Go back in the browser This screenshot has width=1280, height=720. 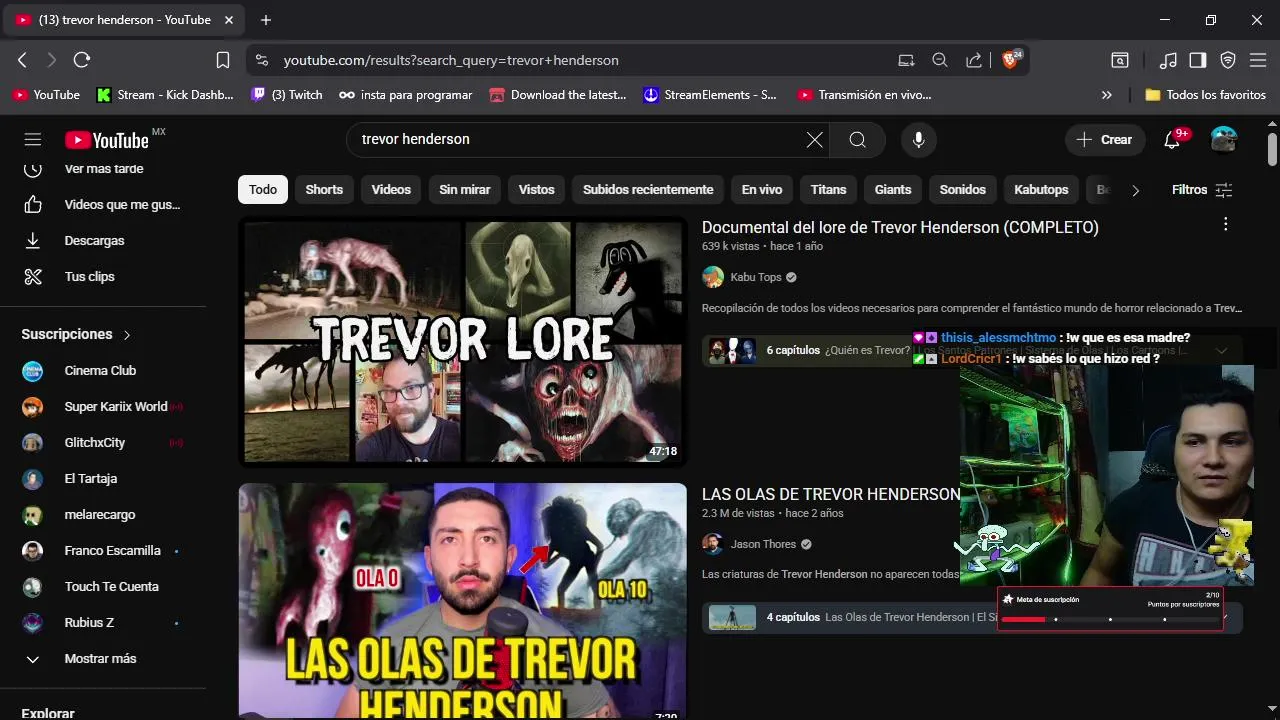tap(22, 60)
